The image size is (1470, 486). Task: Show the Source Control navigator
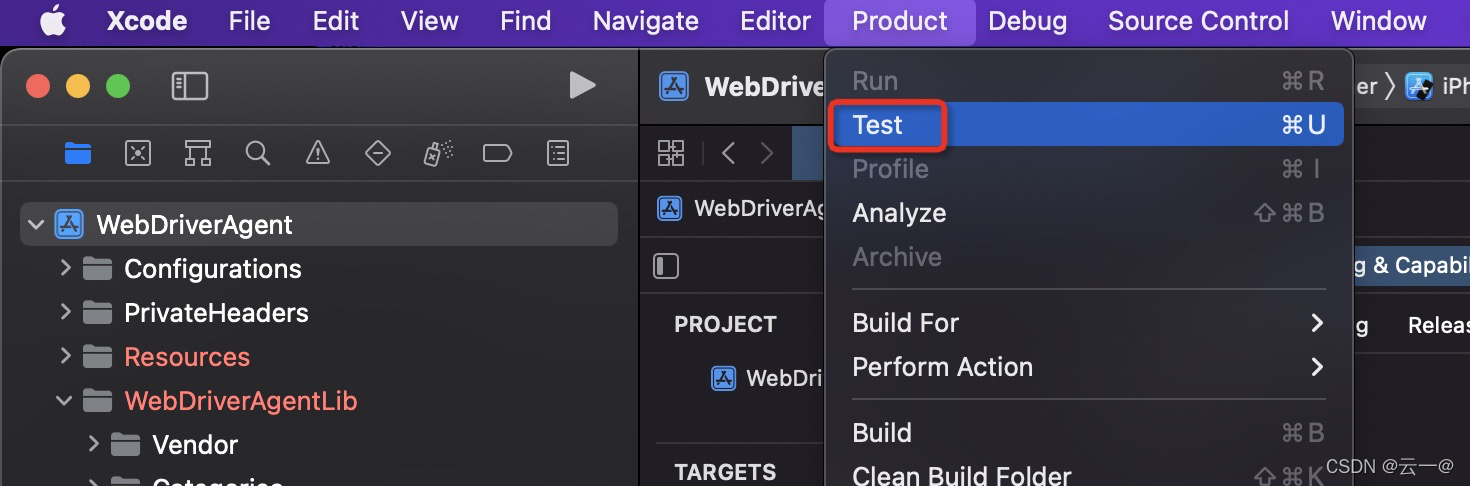(137, 153)
